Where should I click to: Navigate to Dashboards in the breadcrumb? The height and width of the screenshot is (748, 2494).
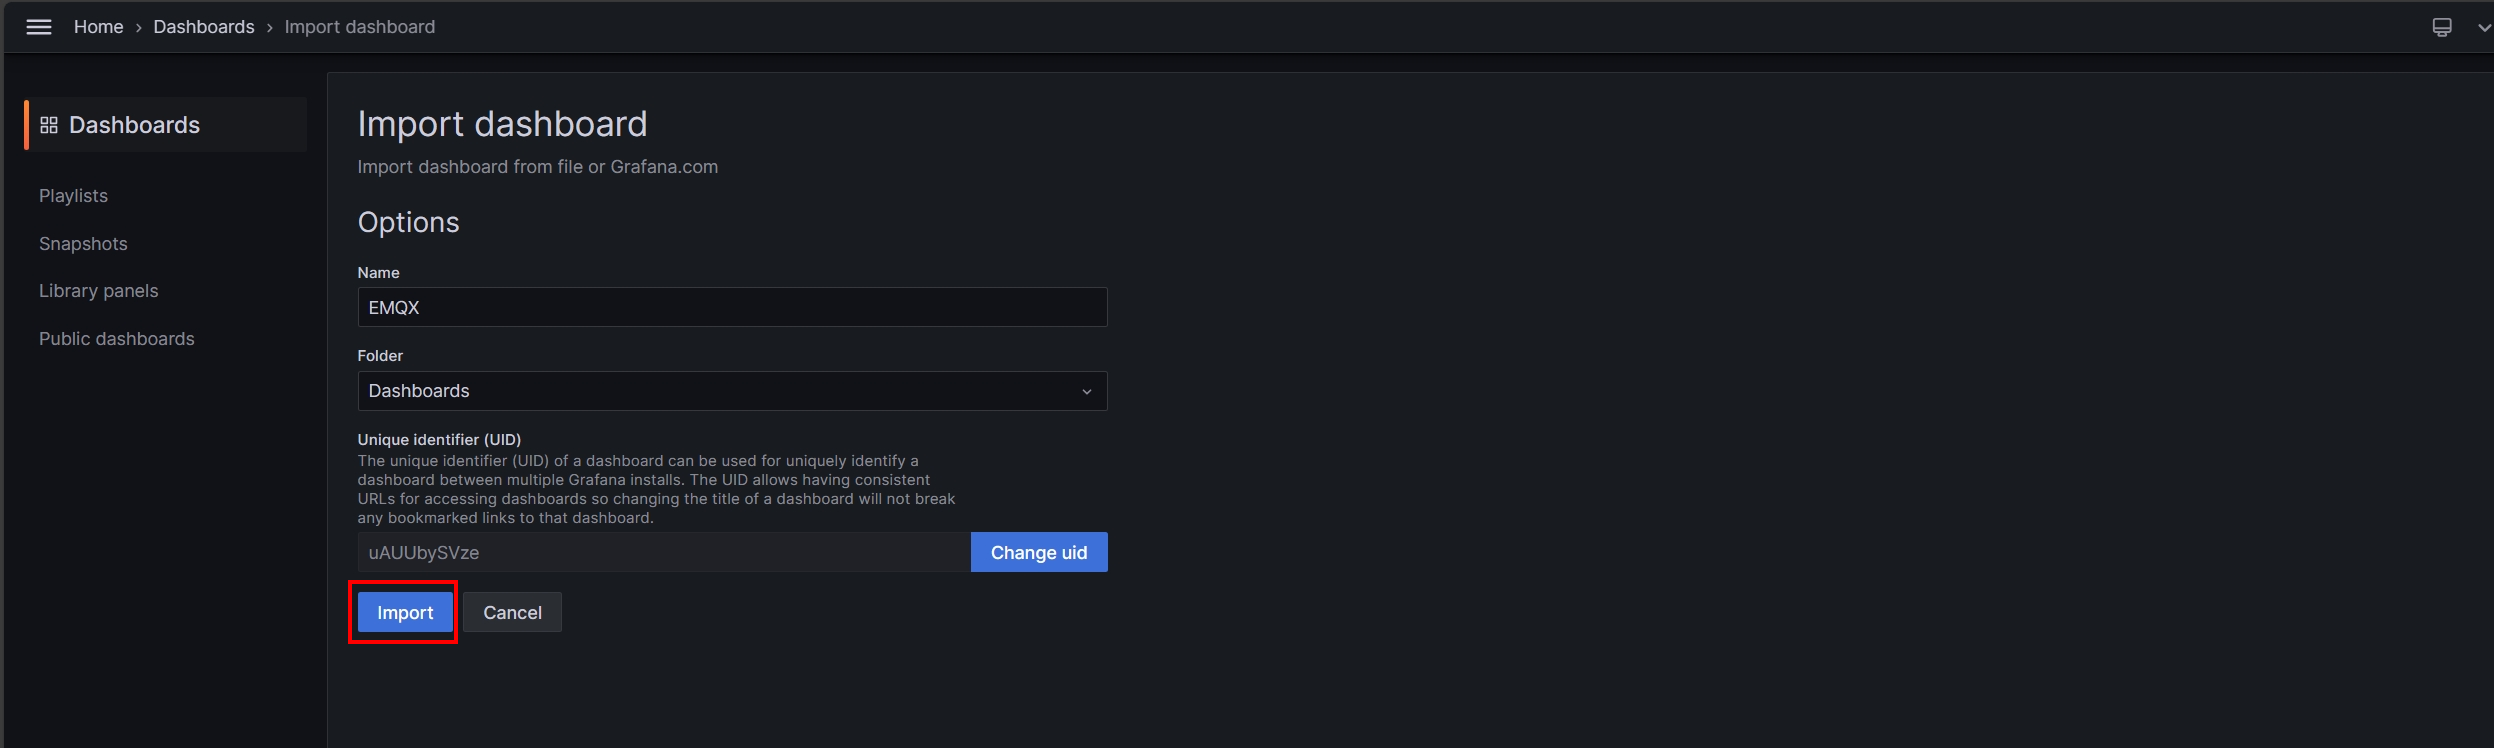coord(203,27)
